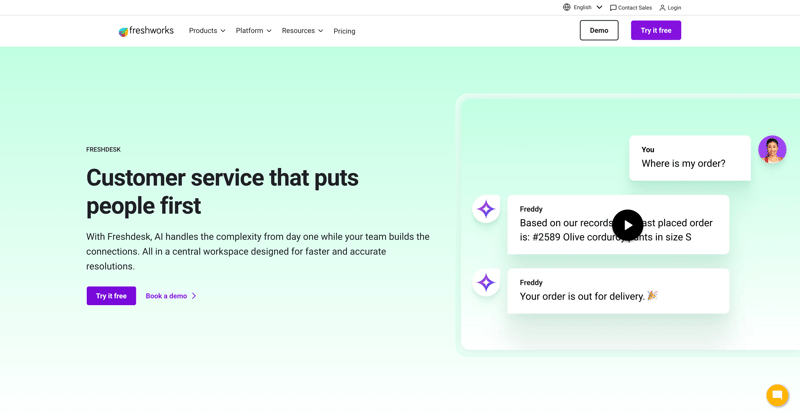This screenshot has width=800, height=416.
Task: Click the Freshworks logo
Action: (146, 31)
